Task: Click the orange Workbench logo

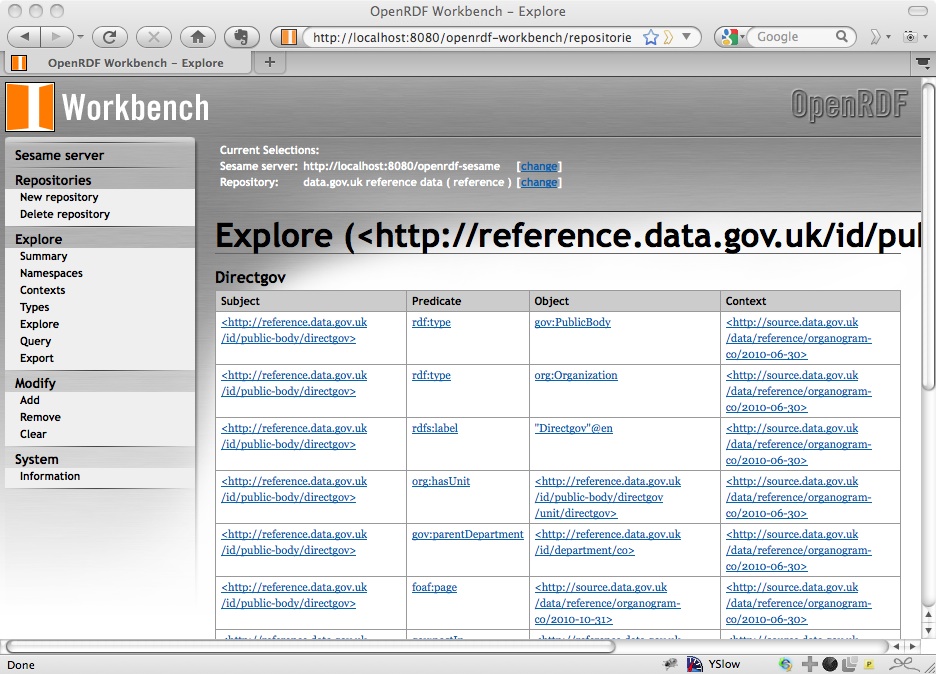Action: pos(30,107)
